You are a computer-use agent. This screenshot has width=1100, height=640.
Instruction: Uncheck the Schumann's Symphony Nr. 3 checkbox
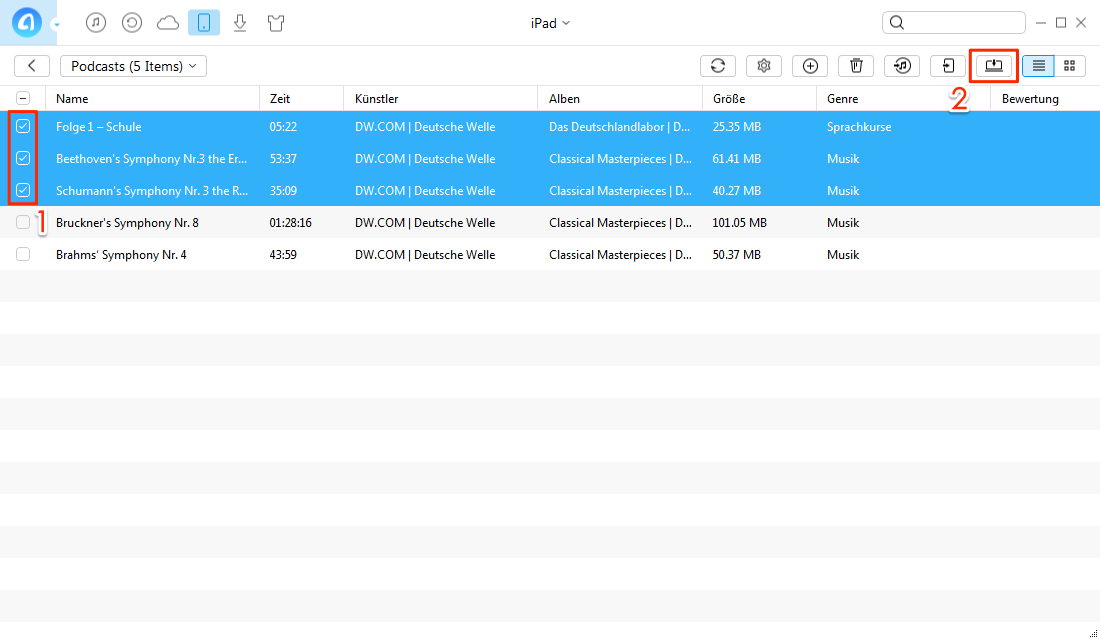[23, 190]
